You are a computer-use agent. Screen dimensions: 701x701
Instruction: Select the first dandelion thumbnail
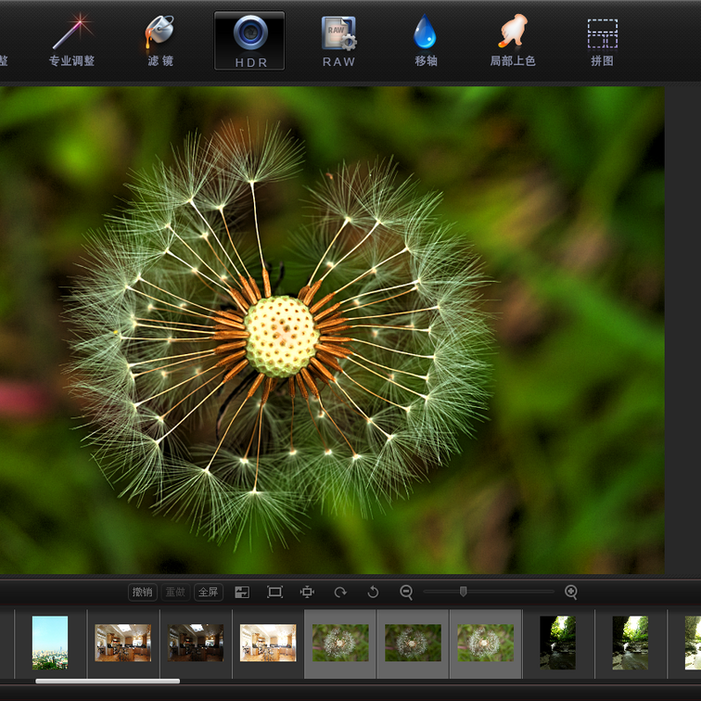tap(340, 642)
